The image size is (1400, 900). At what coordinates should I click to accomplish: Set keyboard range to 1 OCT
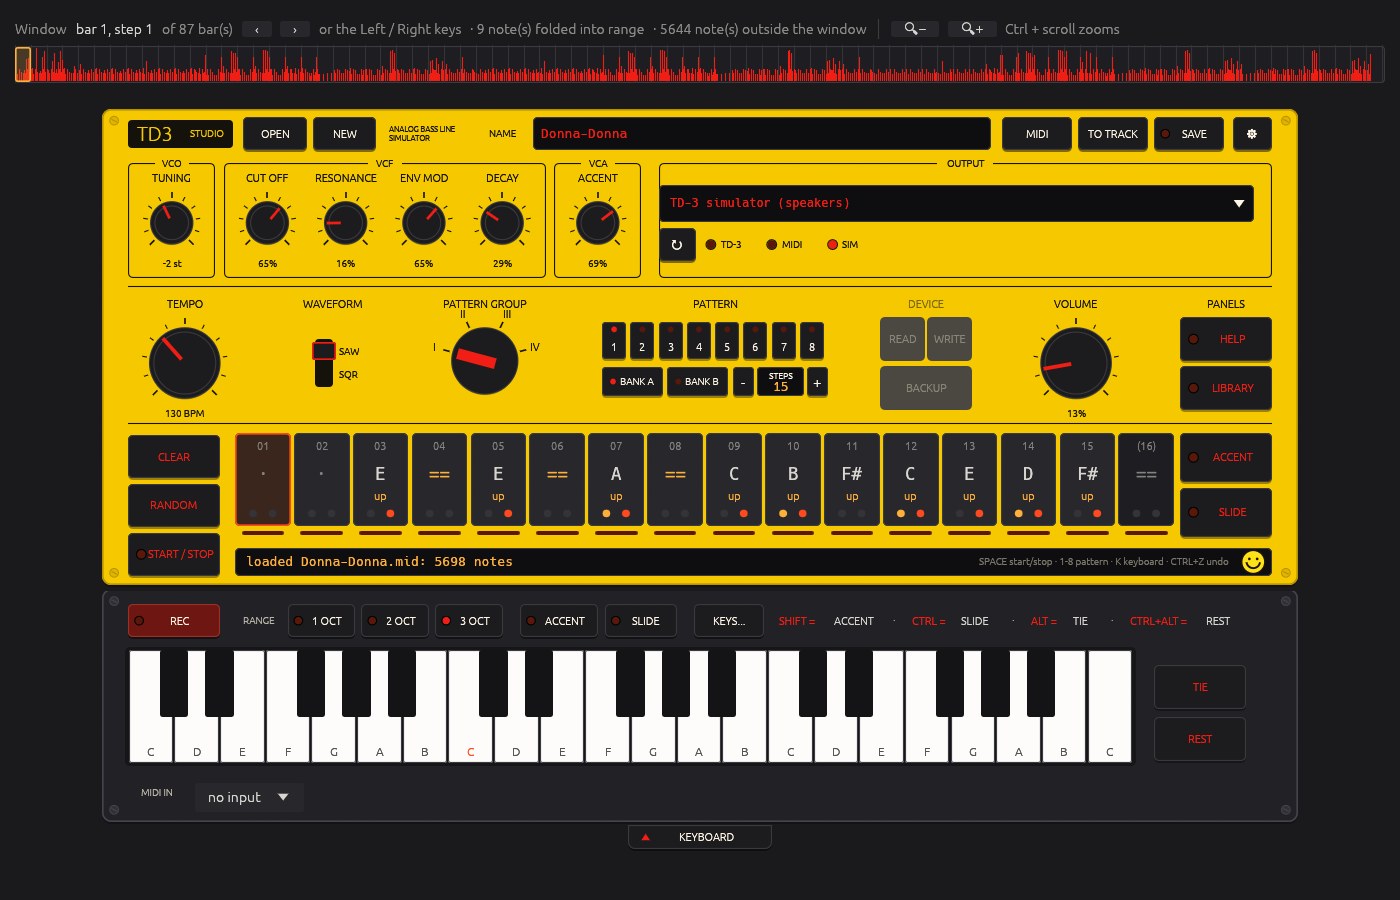(321, 621)
